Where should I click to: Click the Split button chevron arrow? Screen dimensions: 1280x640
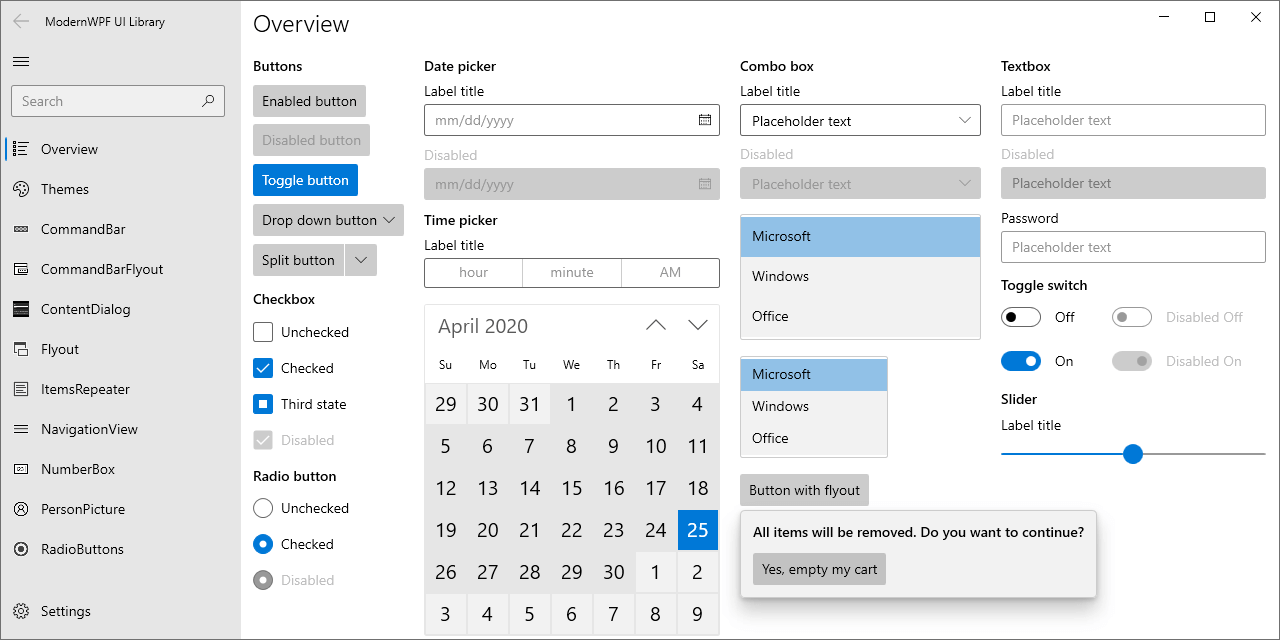[361, 260]
